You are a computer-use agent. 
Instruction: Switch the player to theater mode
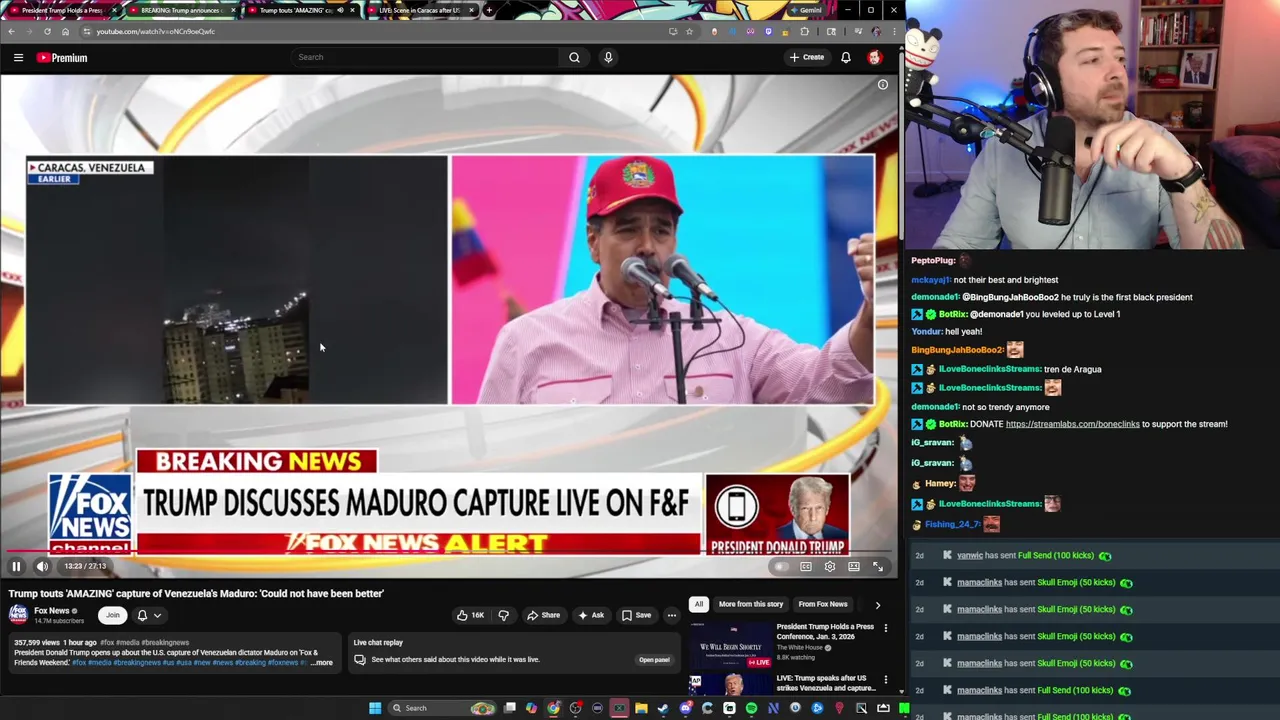click(854, 567)
